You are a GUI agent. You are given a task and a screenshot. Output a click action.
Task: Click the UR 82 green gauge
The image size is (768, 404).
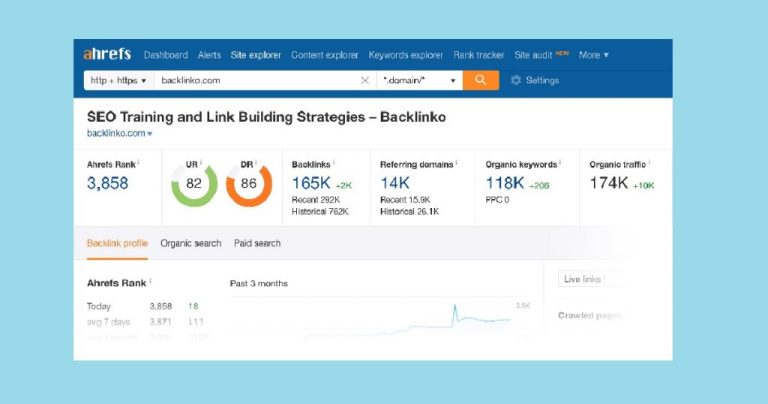pos(194,185)
